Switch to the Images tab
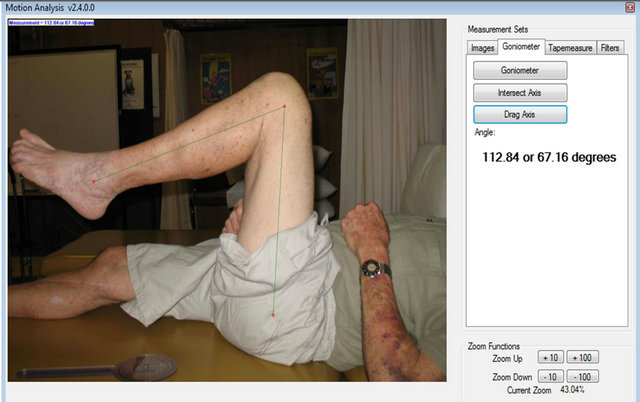The image size is (640, 402). (x=483, y=46)
